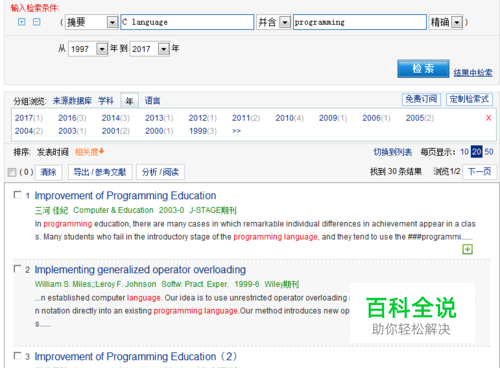Add a search condition row with plus icon

tap(22, 22)
